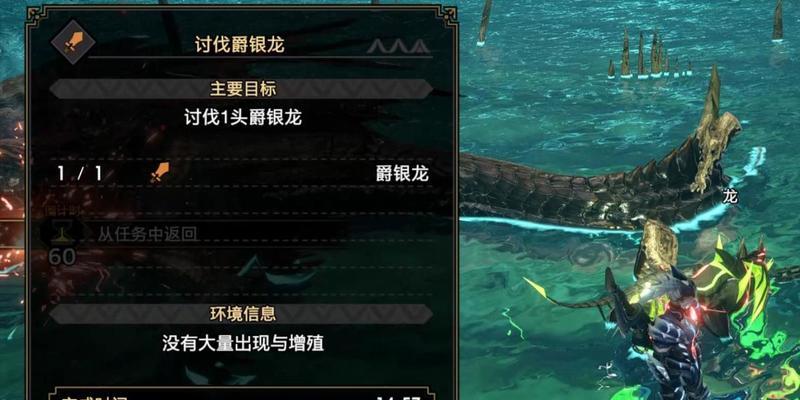Click the 从任务中返回 option
This screenshot has height=400, width=800.
tap(148, 235)
